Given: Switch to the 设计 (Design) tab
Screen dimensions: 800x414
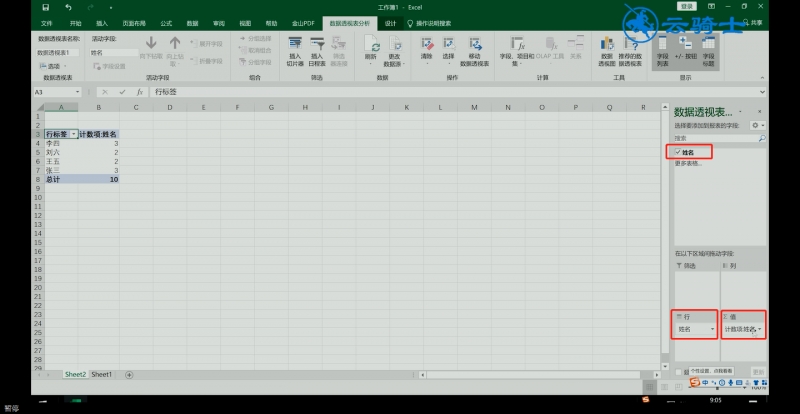Looking at the screenshot, I should (390, 23).
